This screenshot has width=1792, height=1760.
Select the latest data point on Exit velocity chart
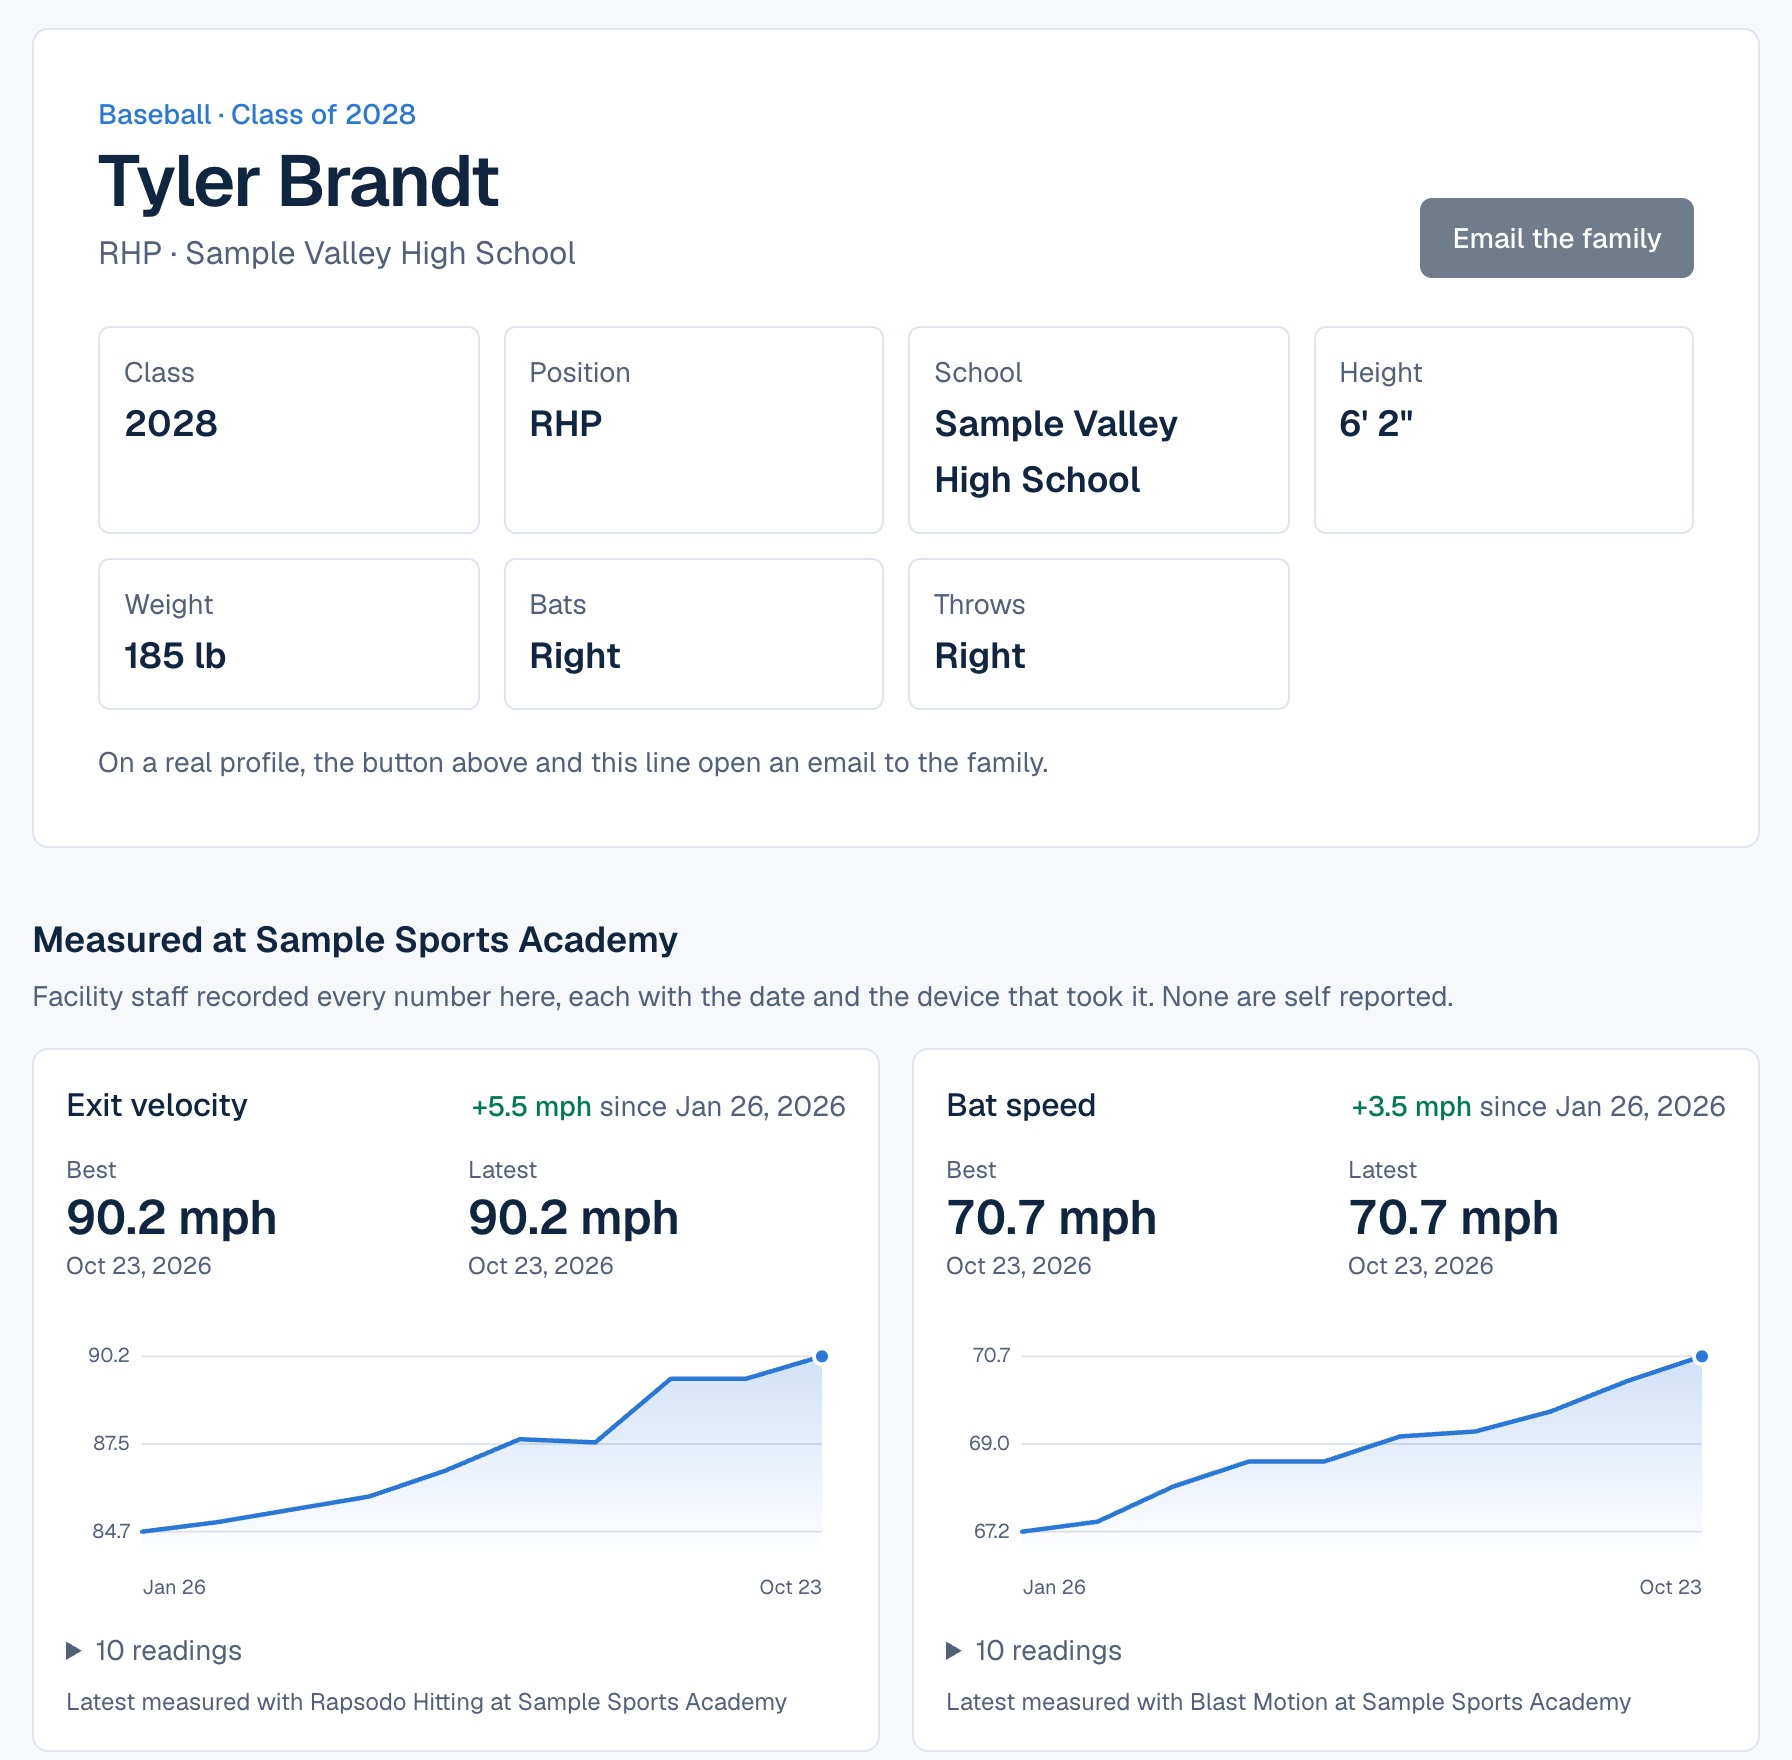tap(822, 1357)
